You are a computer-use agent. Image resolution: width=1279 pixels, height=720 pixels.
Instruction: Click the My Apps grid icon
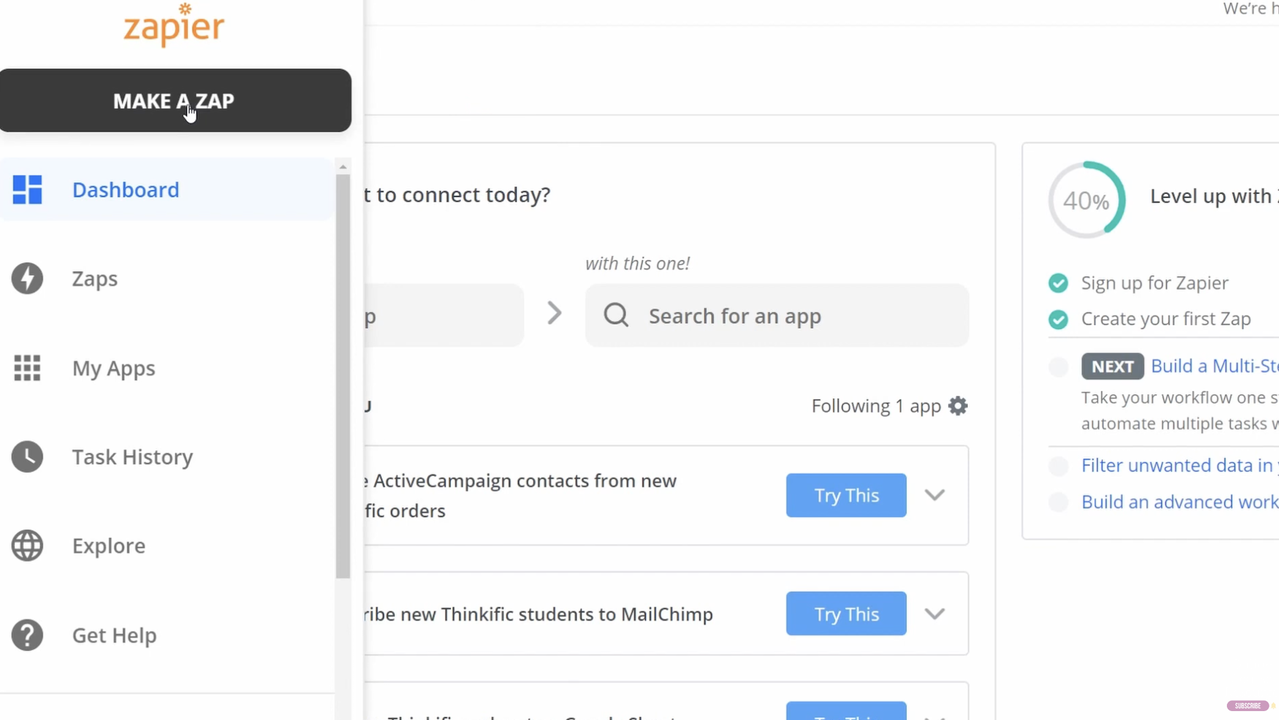point(27,368)
